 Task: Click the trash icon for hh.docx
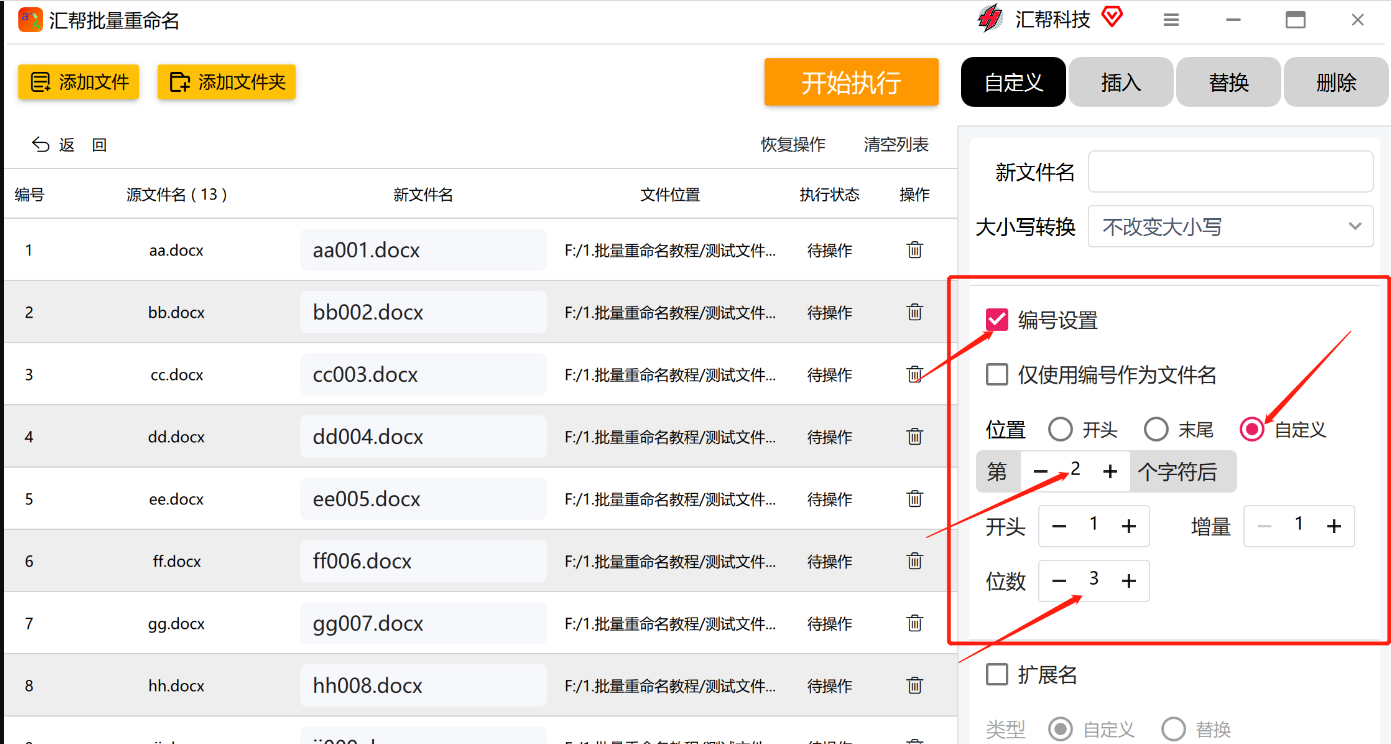914,685
